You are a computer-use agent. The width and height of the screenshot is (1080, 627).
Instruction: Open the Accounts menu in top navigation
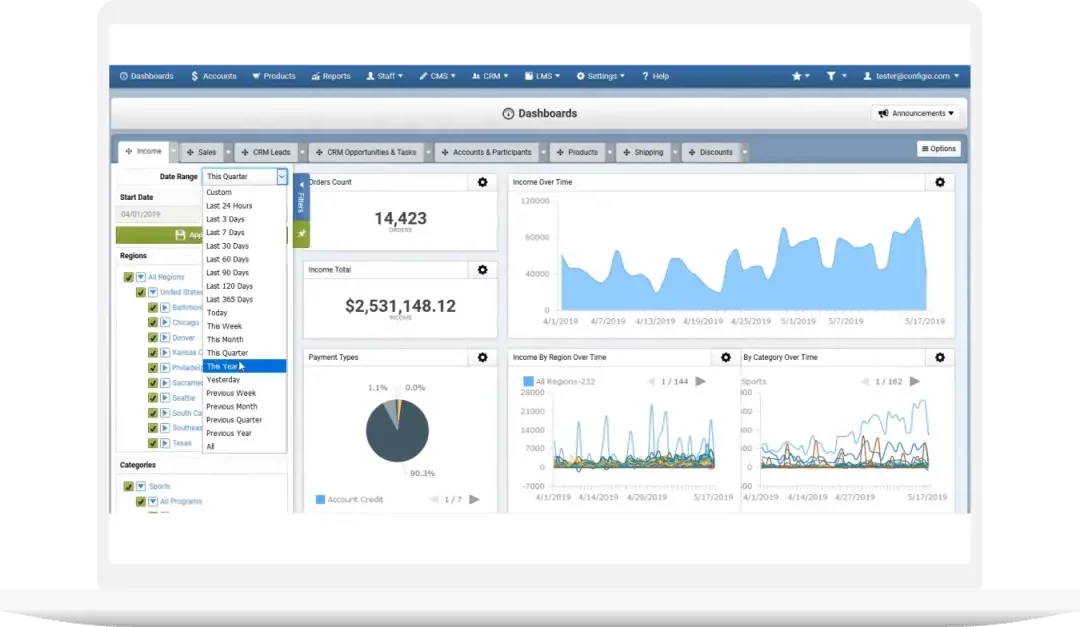pos(214,76)
